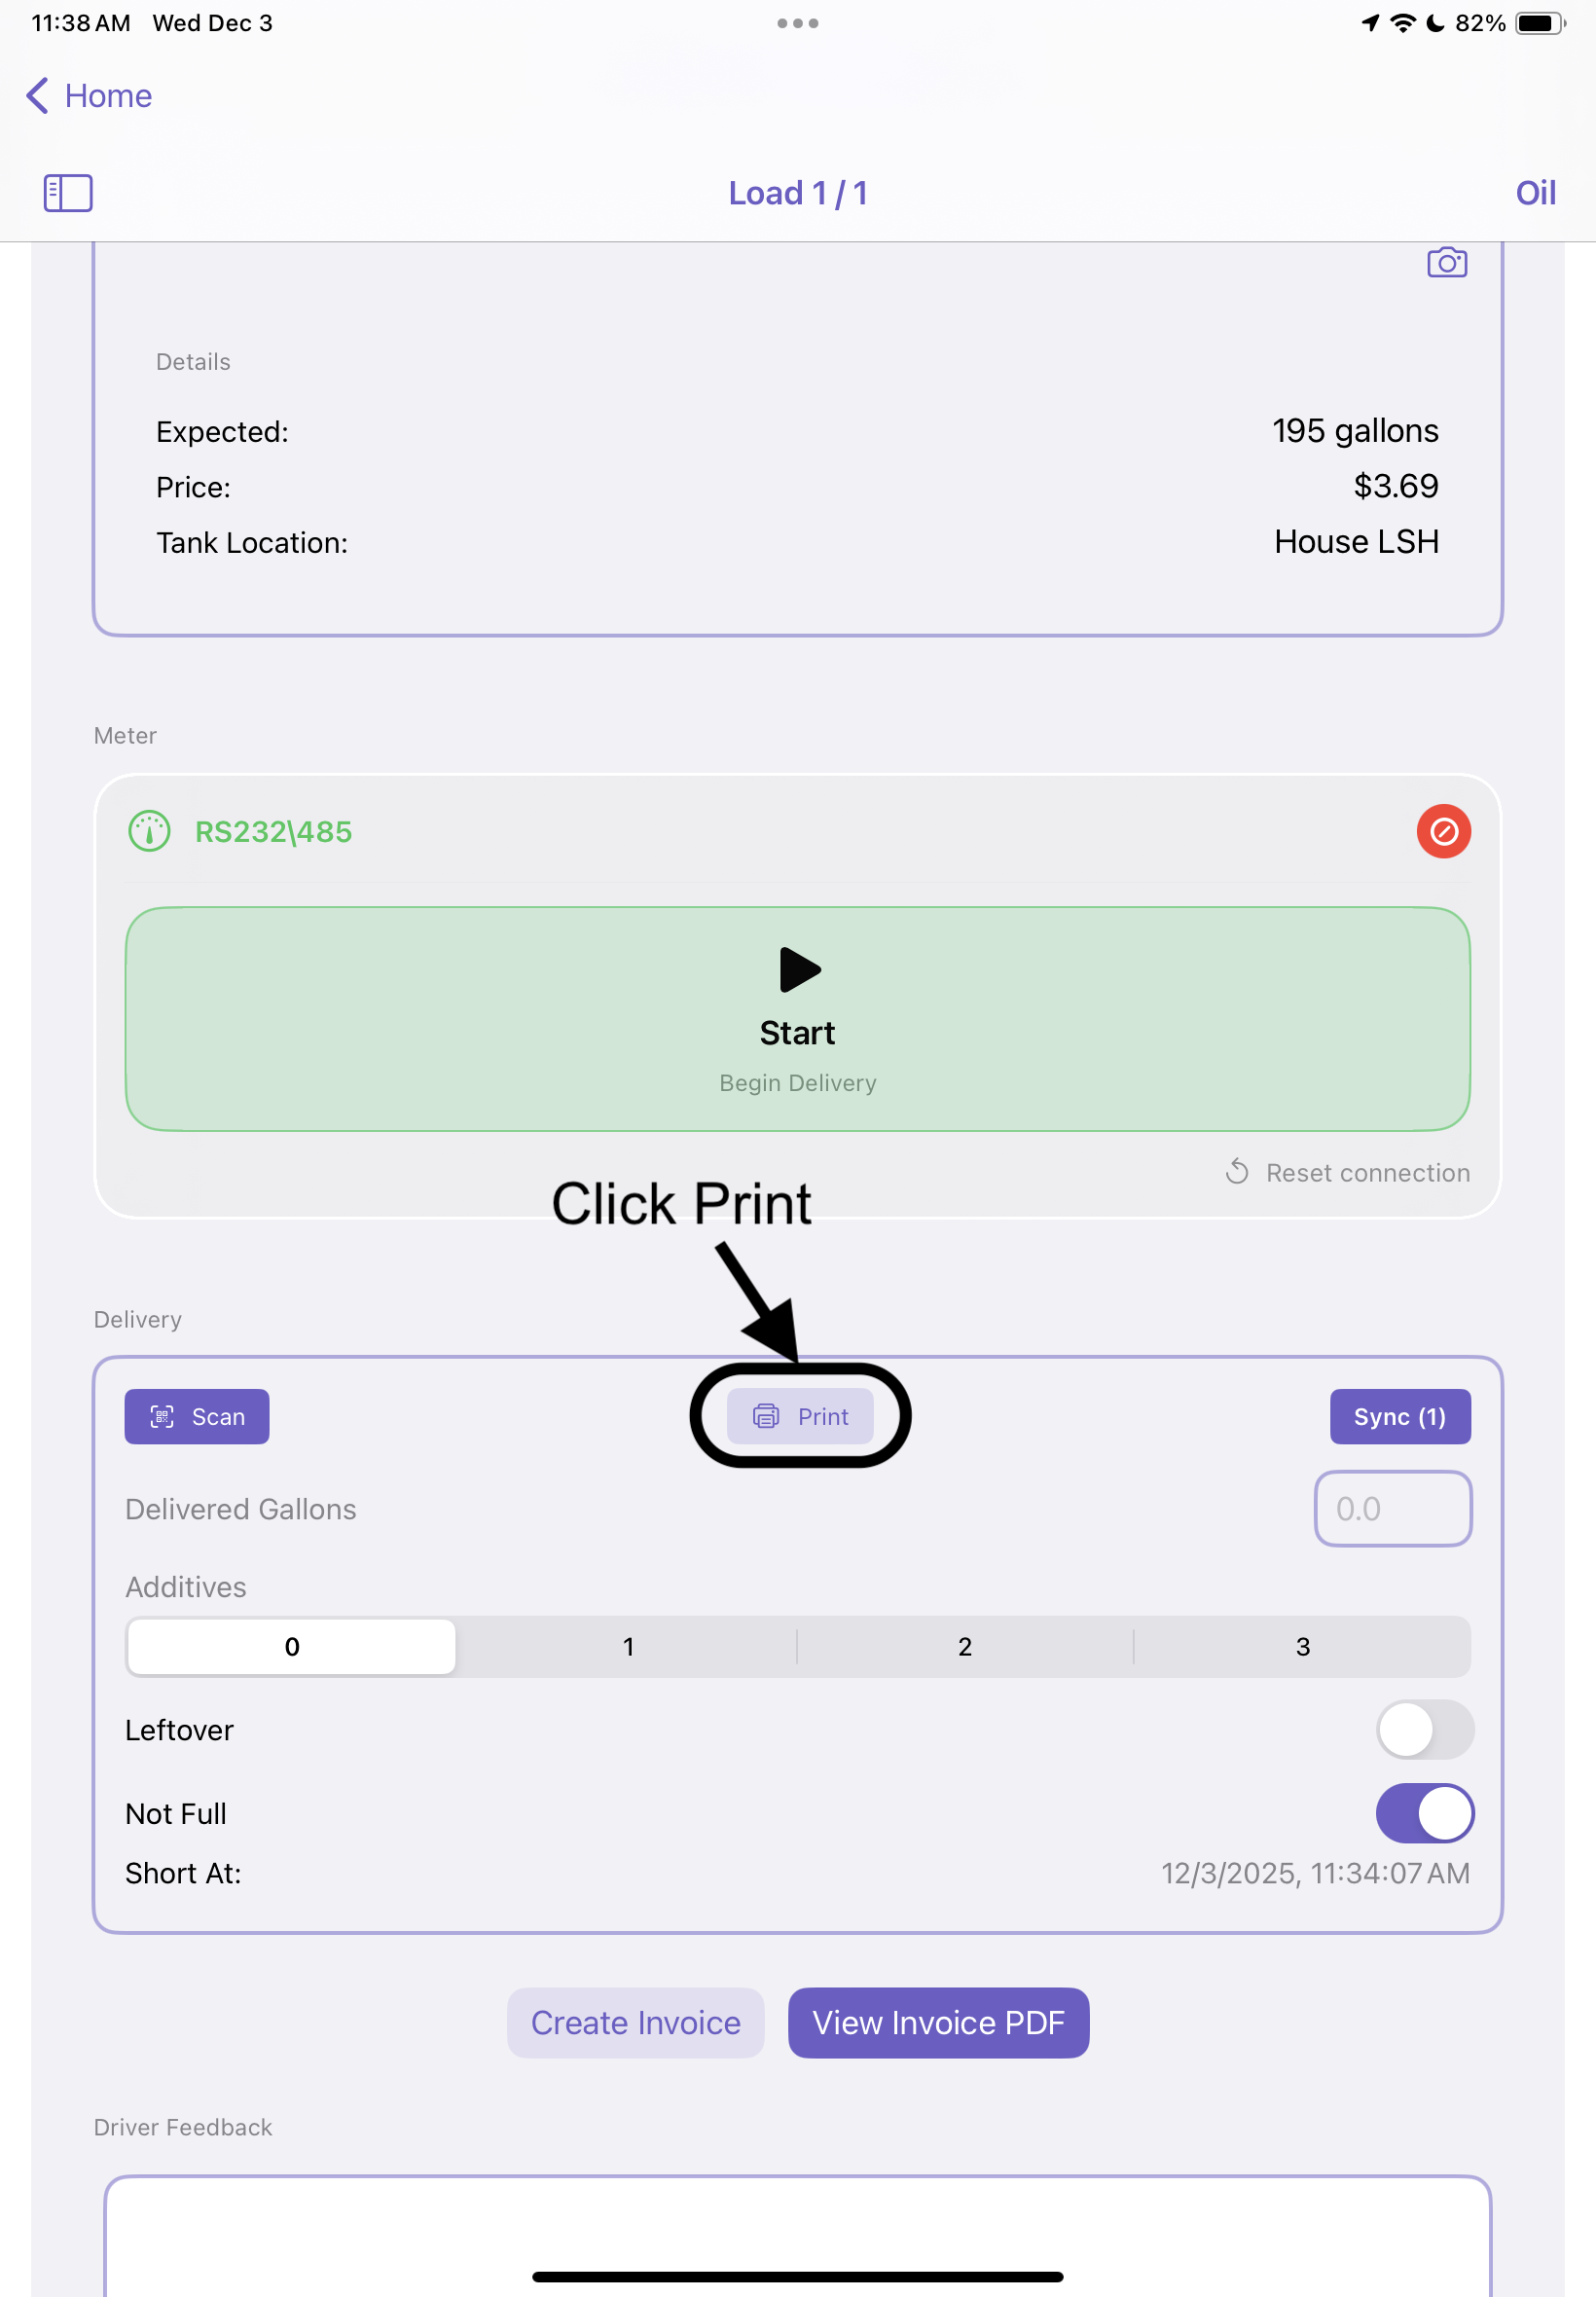Open the Oil menu item
This screenshot has width=1596, height=2297.
pos(1535,193)
